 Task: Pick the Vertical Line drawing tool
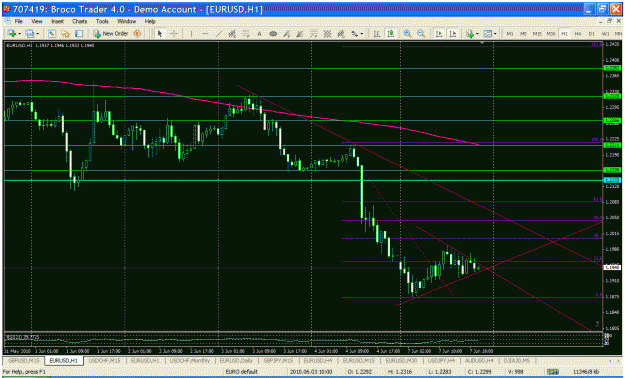click(x=191, y=34)
